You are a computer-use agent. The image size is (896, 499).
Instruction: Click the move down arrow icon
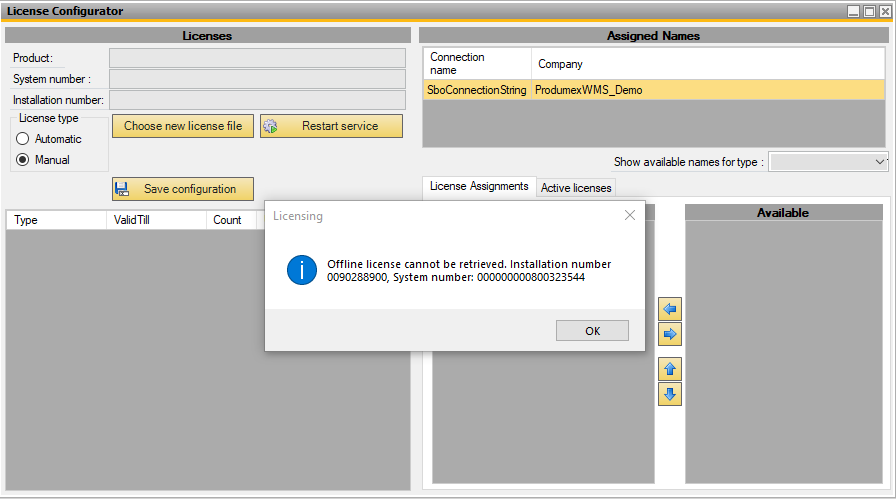670,394
